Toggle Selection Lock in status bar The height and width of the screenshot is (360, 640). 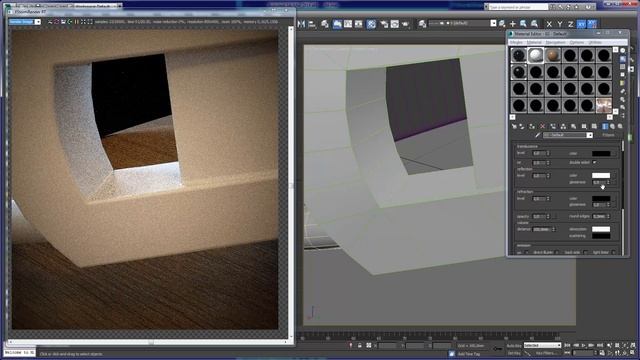(360, 345)
